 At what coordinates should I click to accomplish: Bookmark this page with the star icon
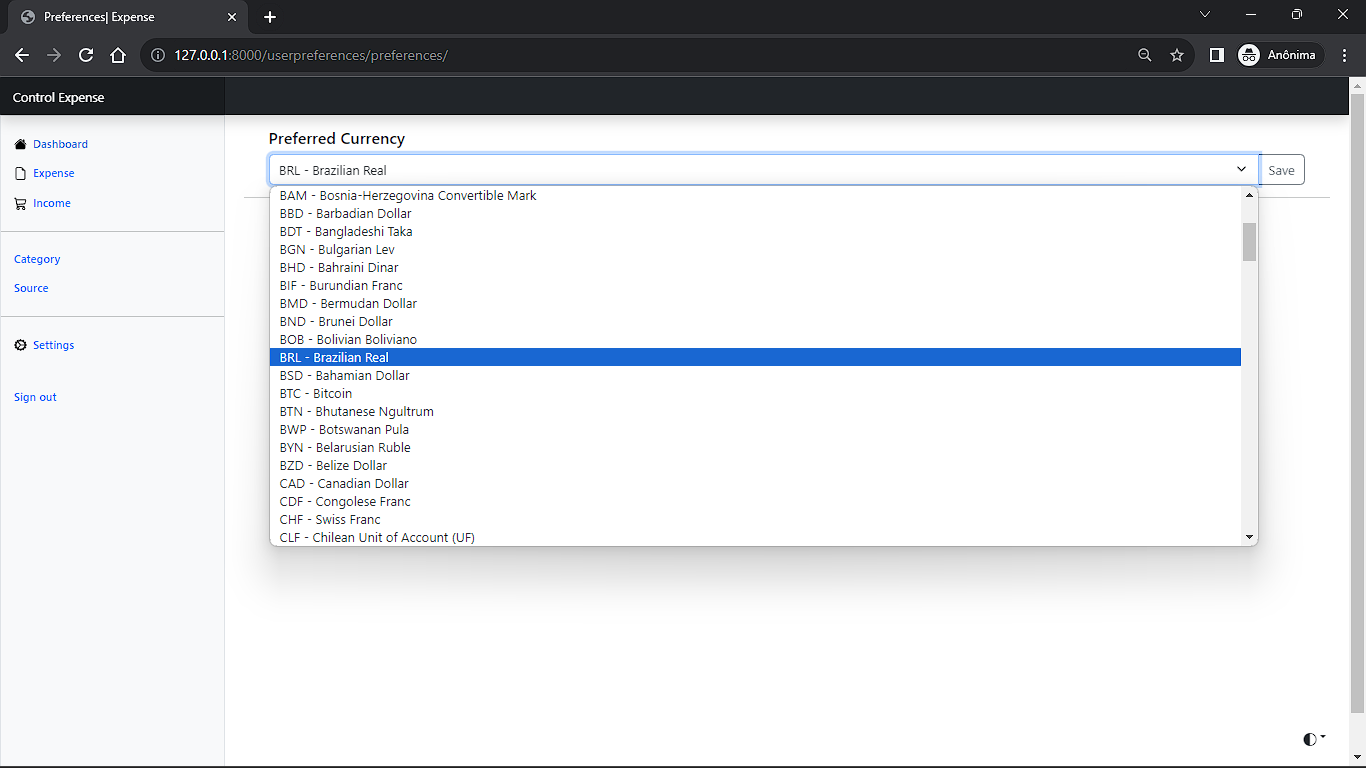pos(1177,55)
